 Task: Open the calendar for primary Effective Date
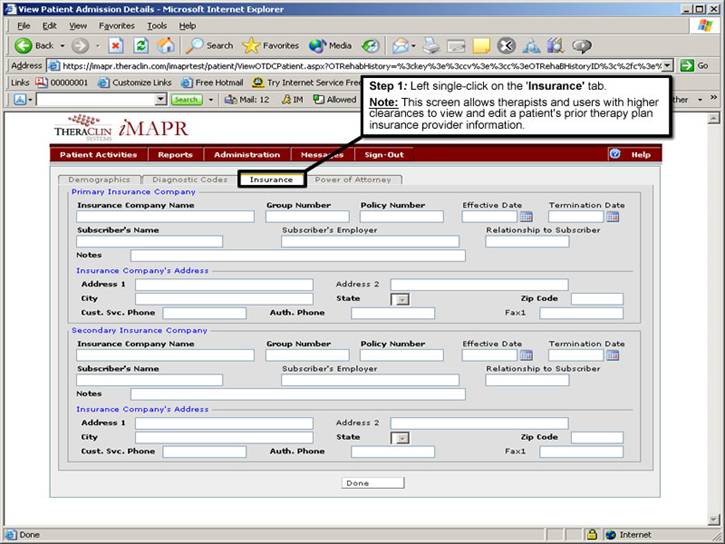point(526,216)
